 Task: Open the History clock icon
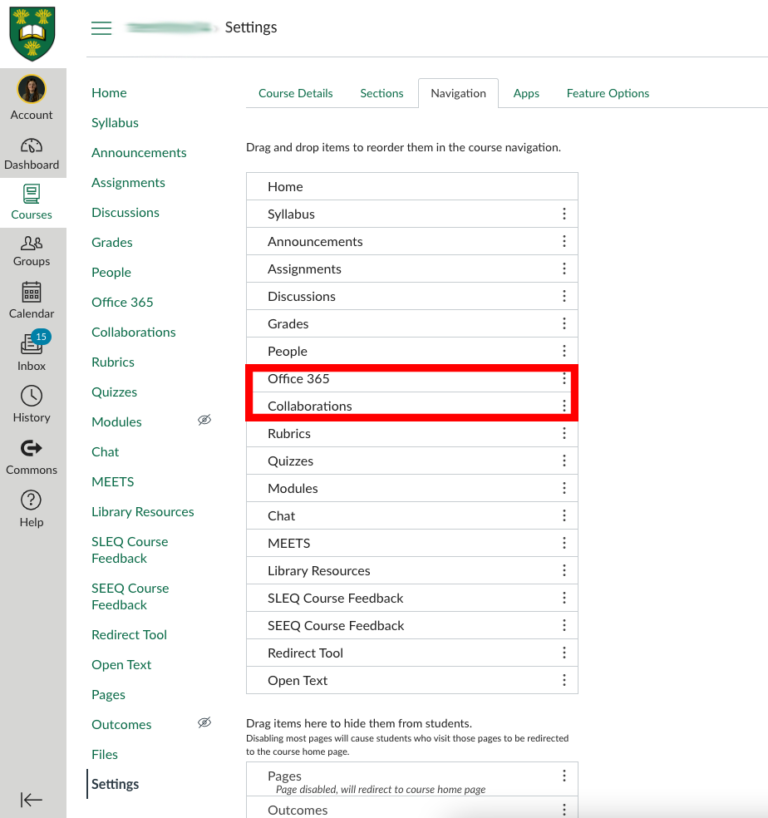tap(32, 397)
